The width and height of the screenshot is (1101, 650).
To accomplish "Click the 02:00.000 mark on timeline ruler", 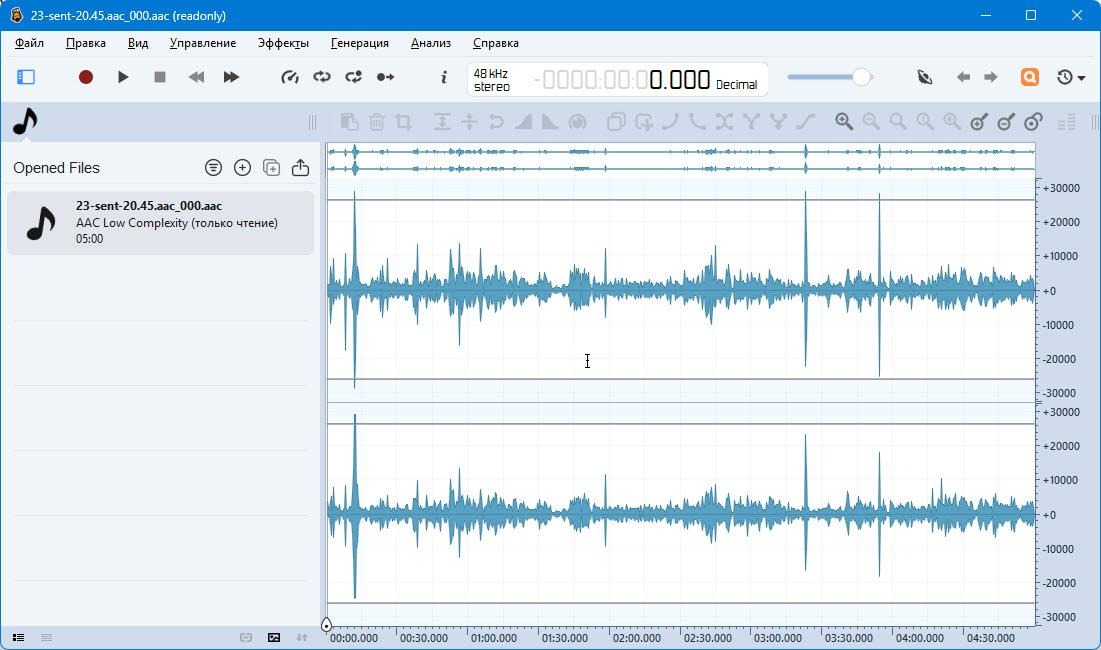I will click(x=636, y=638).
